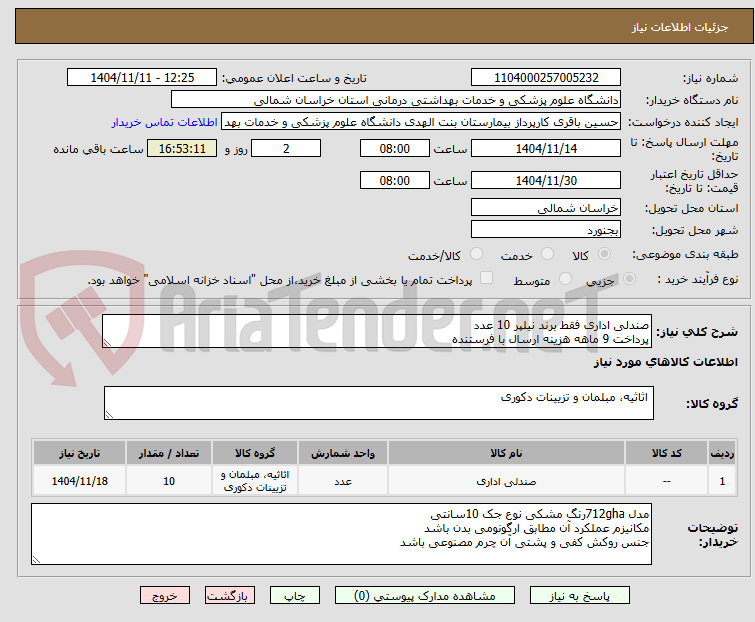
Task: Click the announcement date field 1404/11/11 - 12:25
Action: click(x=142, y=78)
